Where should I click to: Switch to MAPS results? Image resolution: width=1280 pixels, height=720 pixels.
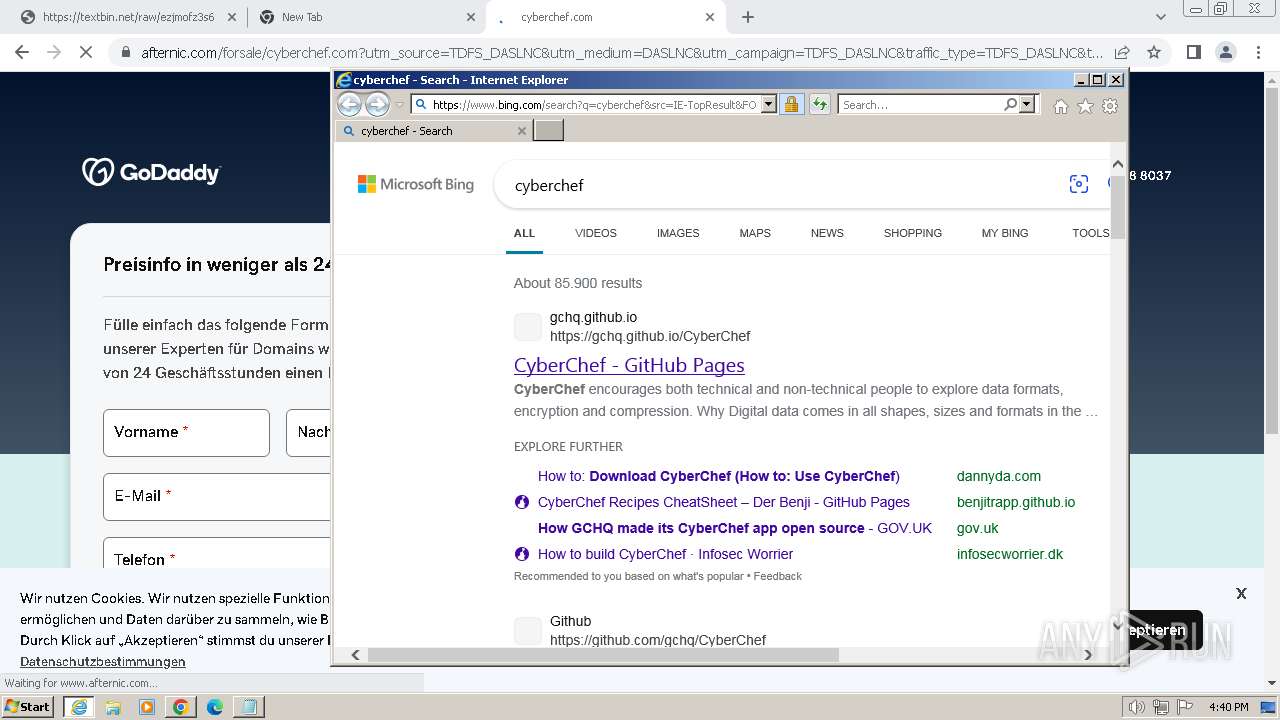pyautogui.click(x=755, y=233)
